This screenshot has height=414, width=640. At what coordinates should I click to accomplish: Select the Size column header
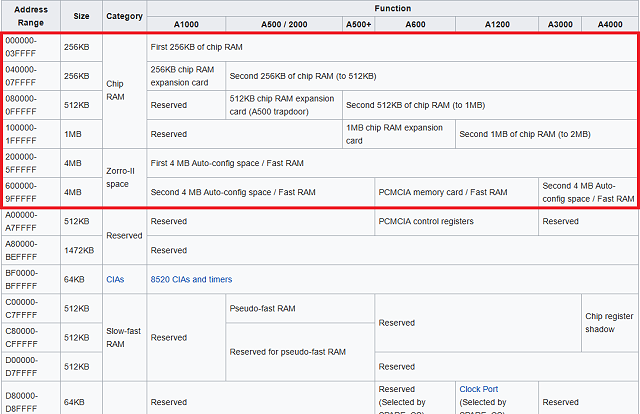coord(81,16)
